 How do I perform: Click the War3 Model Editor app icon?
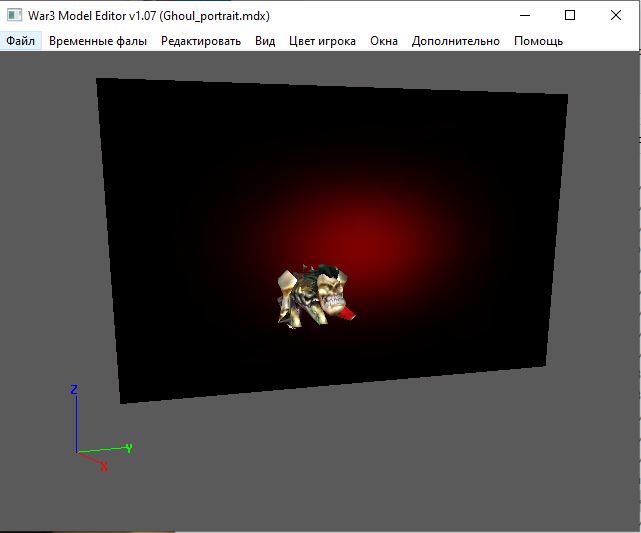click(x=14, y=16)
